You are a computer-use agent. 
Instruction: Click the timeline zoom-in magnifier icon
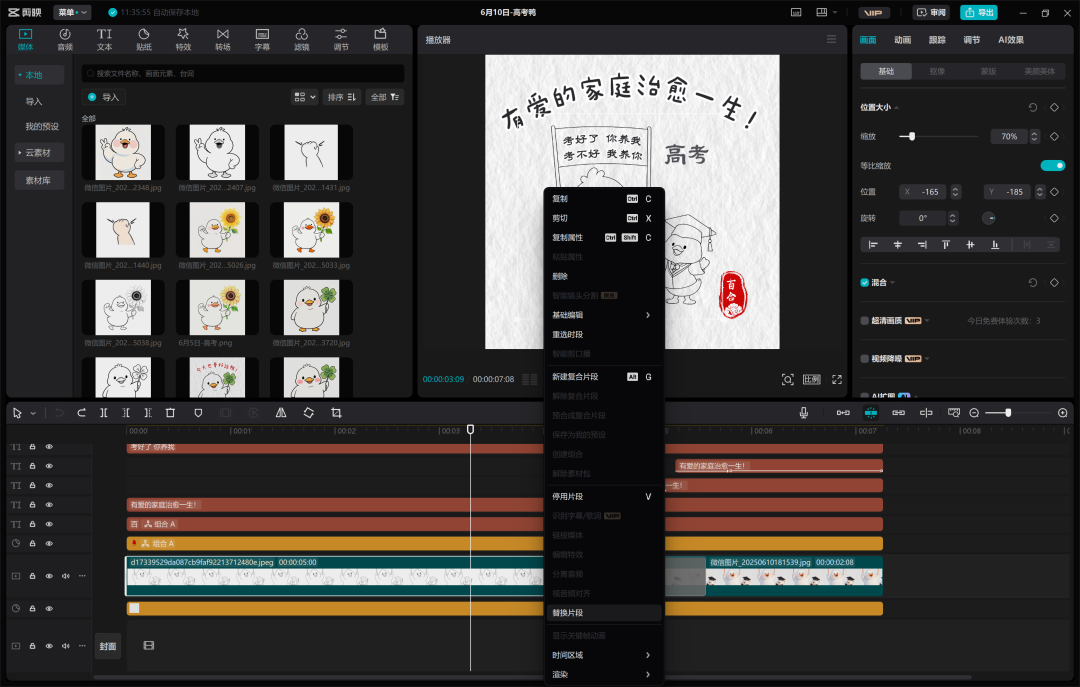coord(1063,413)
